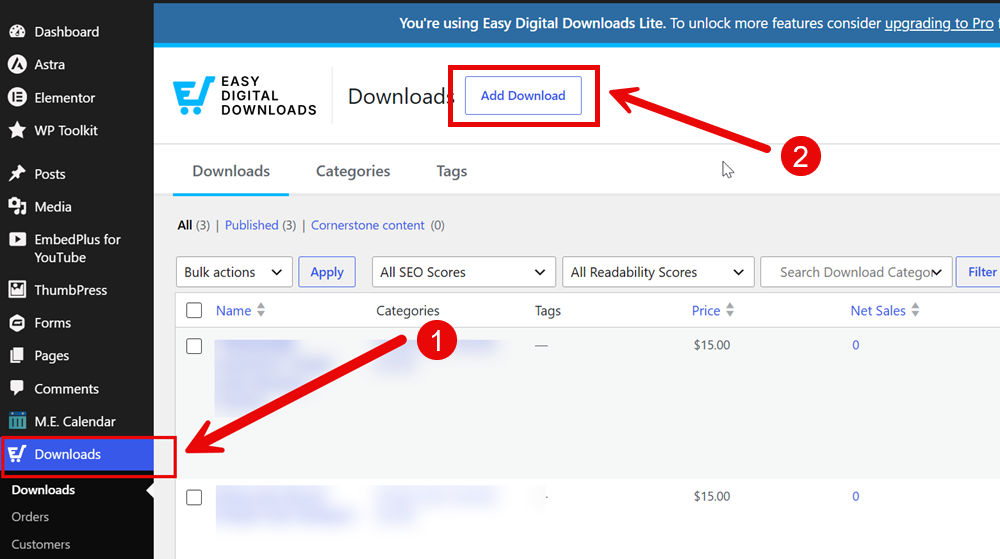The width and height of the screenshot is (1000, 559).
Task: Open EmbedPlus for YouTube menu item
Action: point(77,248)
